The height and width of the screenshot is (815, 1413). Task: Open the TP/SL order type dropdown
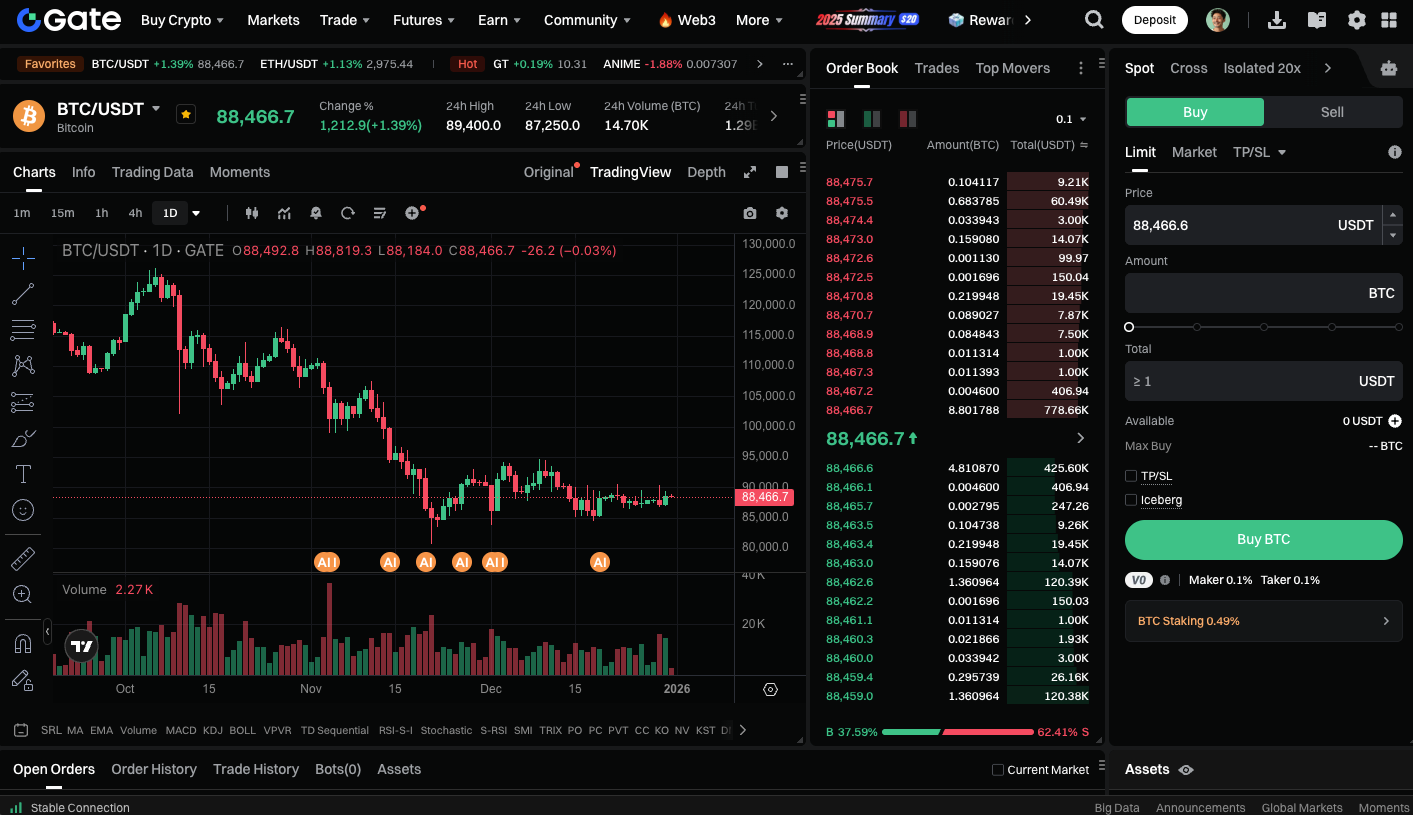point(1260,152)
